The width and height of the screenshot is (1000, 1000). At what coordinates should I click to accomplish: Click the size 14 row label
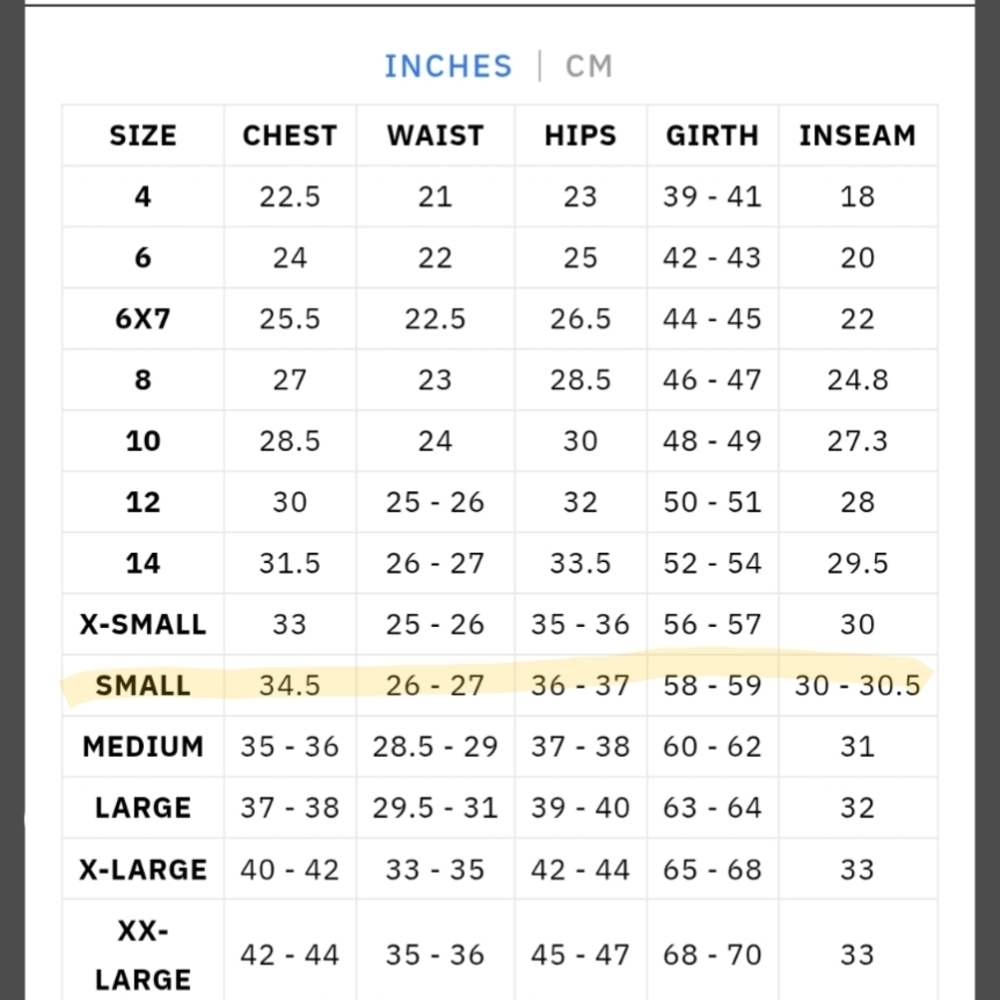click(143, 563)
